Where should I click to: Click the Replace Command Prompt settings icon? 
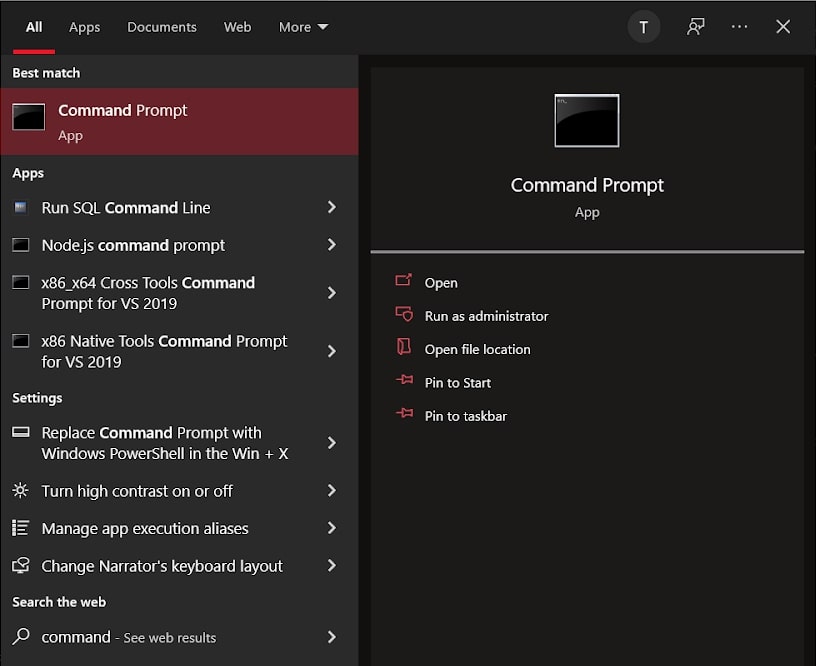(20, 432)
